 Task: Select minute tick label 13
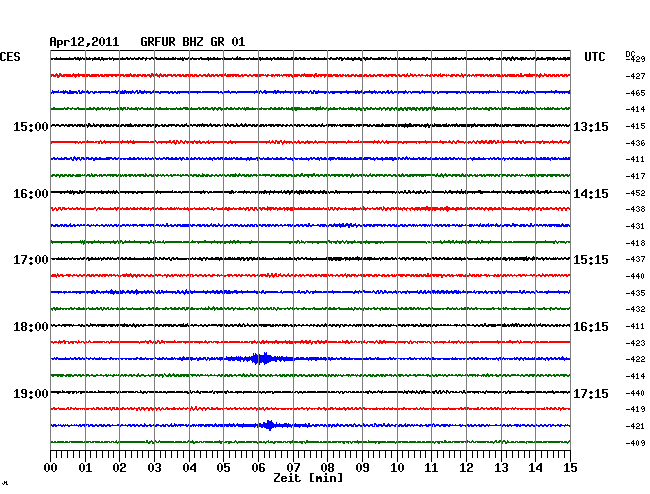(501, 468)
